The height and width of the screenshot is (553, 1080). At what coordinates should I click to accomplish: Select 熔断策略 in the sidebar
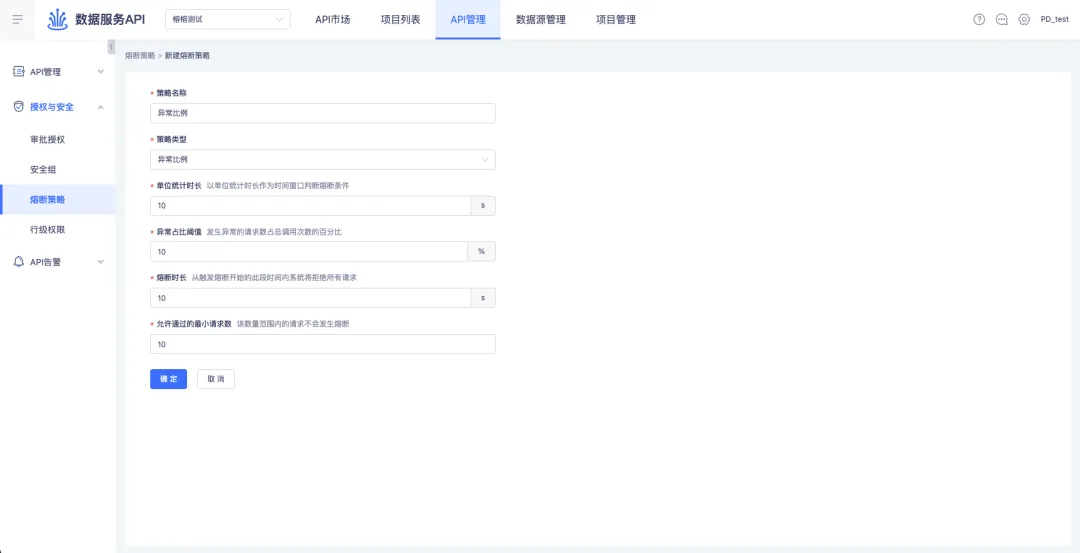pos(58,200)
